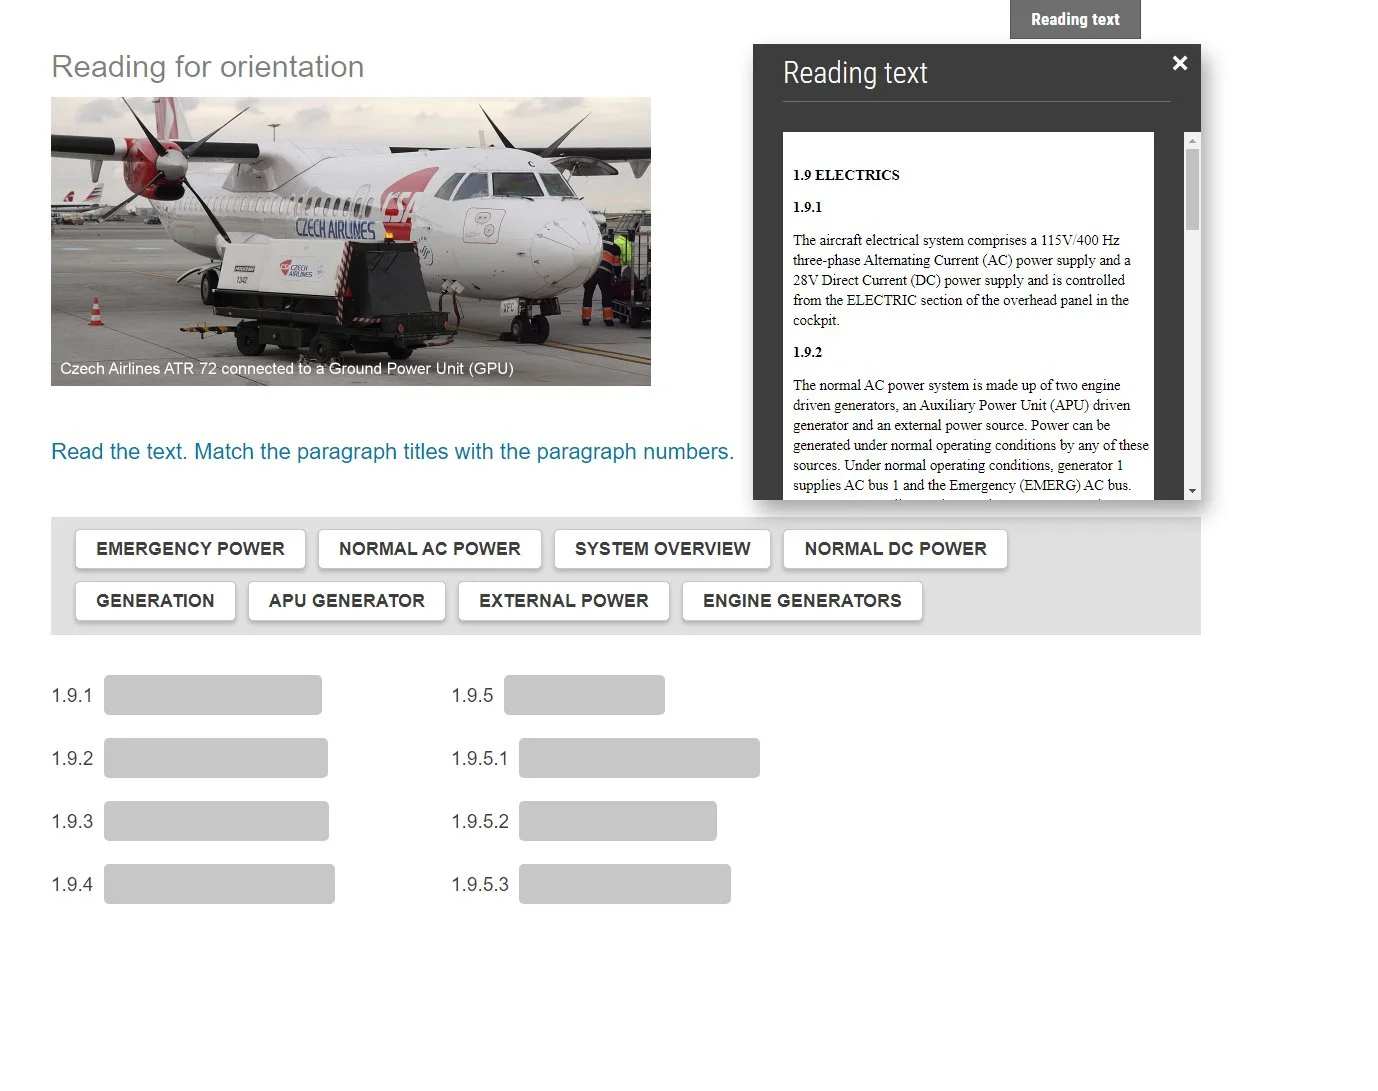Screen dimensions: 1378x1091
Task: Open the Reading text tab
Action: 1075,19
